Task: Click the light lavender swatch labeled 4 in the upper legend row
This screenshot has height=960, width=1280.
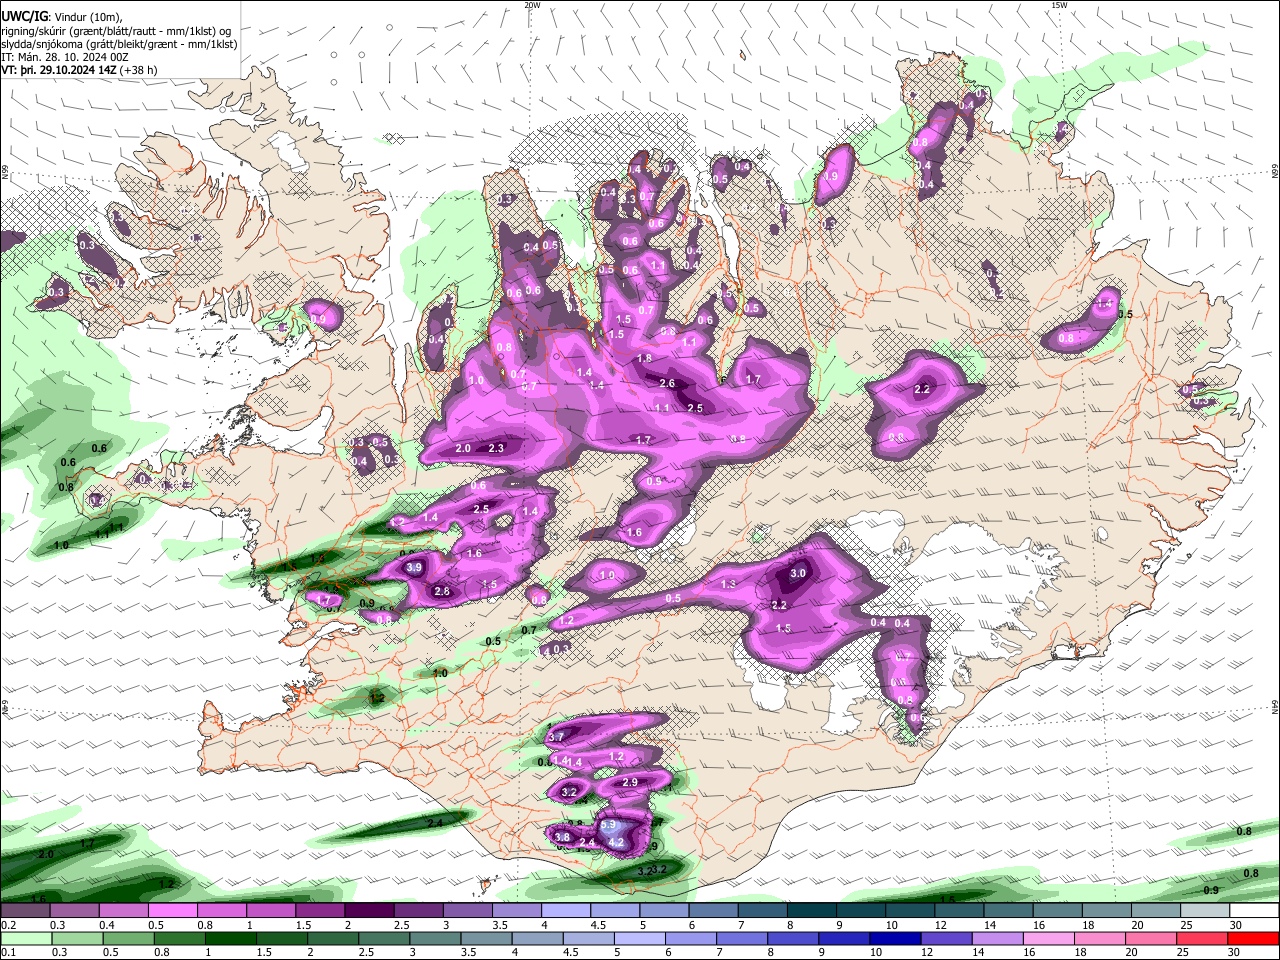Action: tap(566, 912)
